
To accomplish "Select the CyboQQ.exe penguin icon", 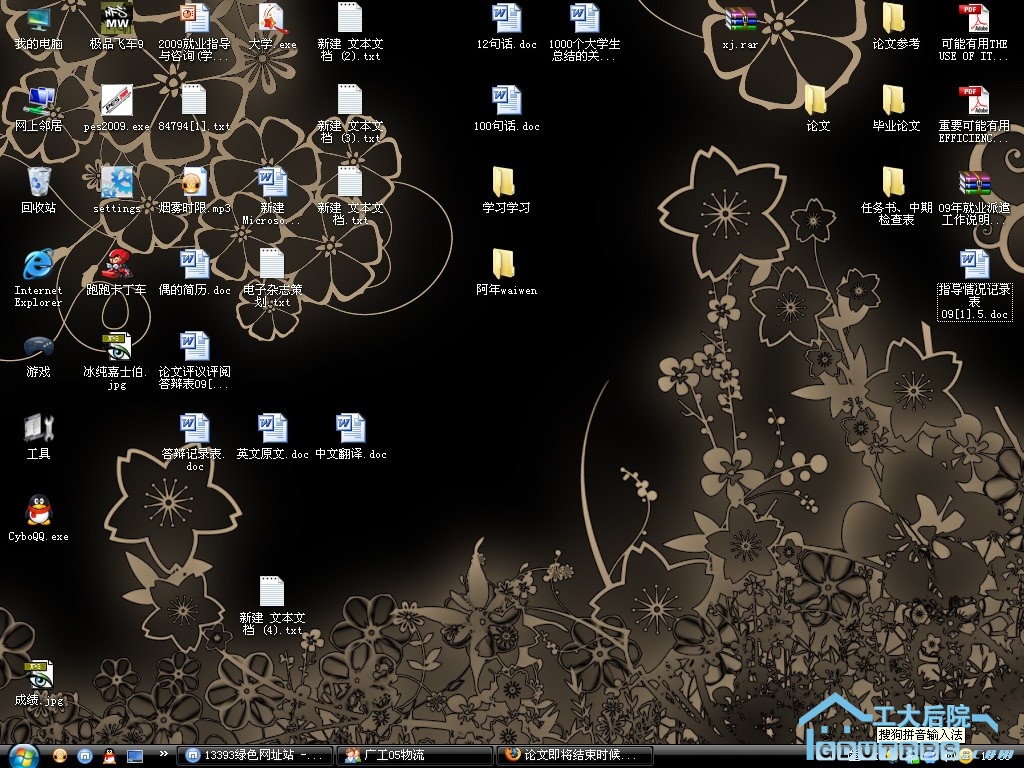I will 38,511.
